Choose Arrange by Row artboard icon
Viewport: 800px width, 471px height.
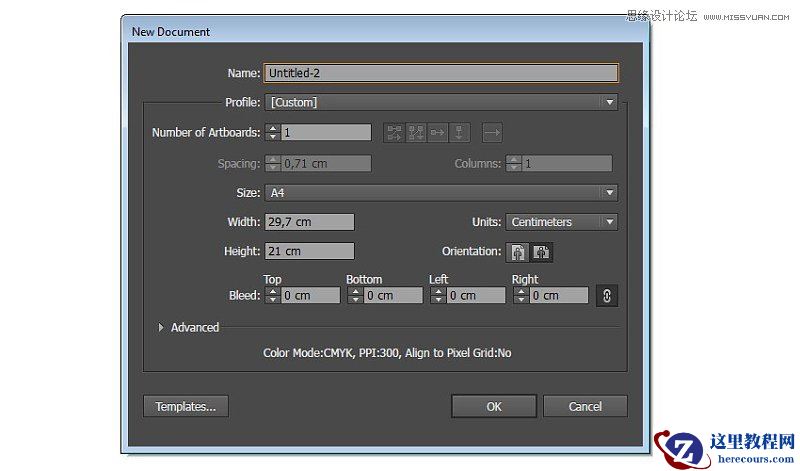click(x=438, y=132)
